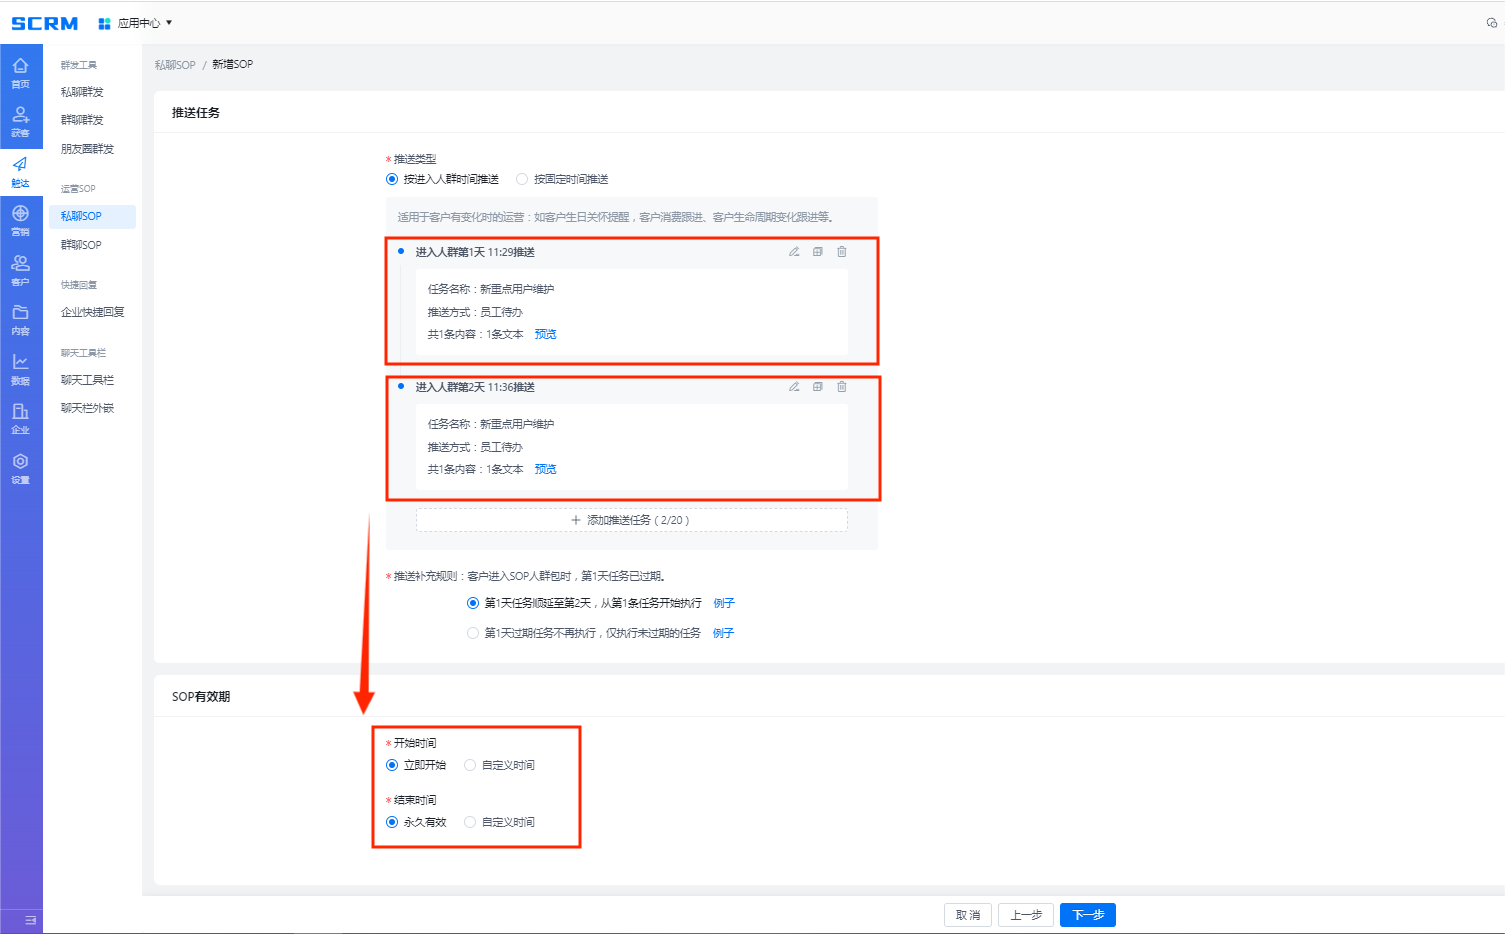Select 按固定时间推送 push type

[522, 180]
